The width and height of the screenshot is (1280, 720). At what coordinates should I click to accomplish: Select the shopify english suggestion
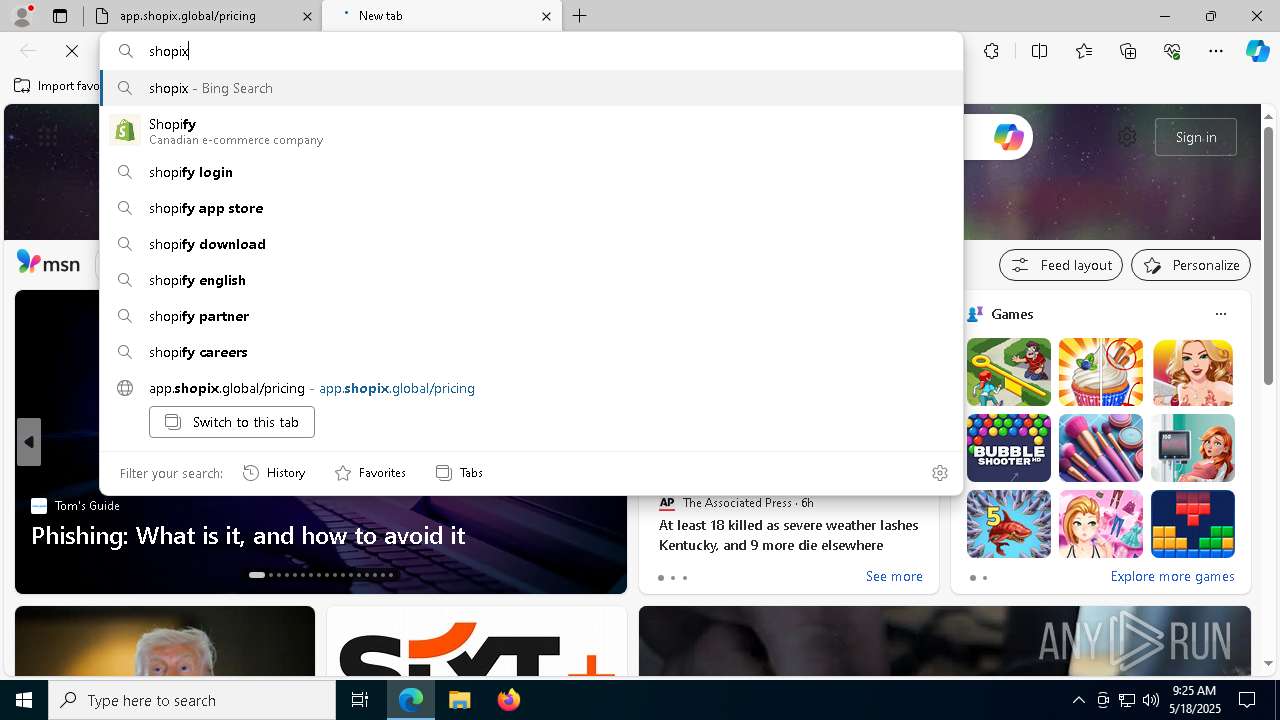click(x=531, y=280)
